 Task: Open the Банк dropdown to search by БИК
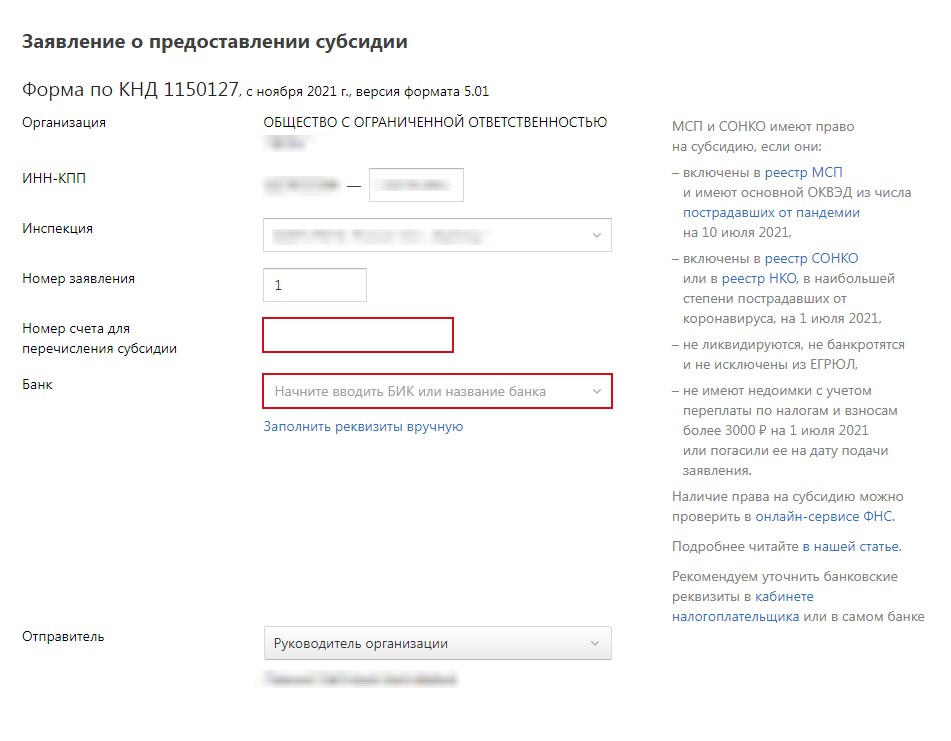[x=420, y=391]
